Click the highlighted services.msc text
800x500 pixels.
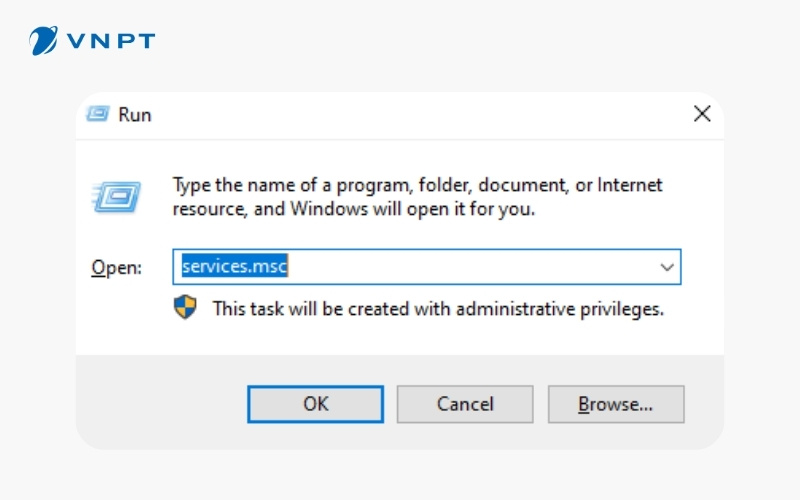coord(235,267)
